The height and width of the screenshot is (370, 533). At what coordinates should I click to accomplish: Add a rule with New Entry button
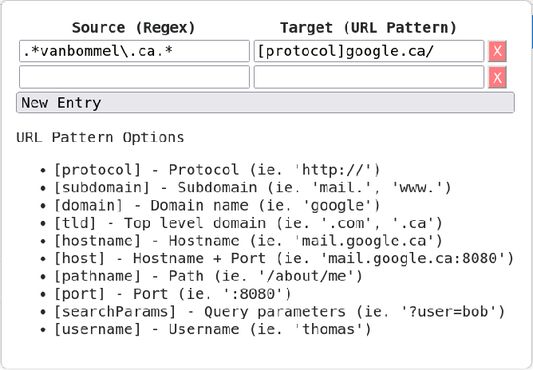(x=265, y=102)
